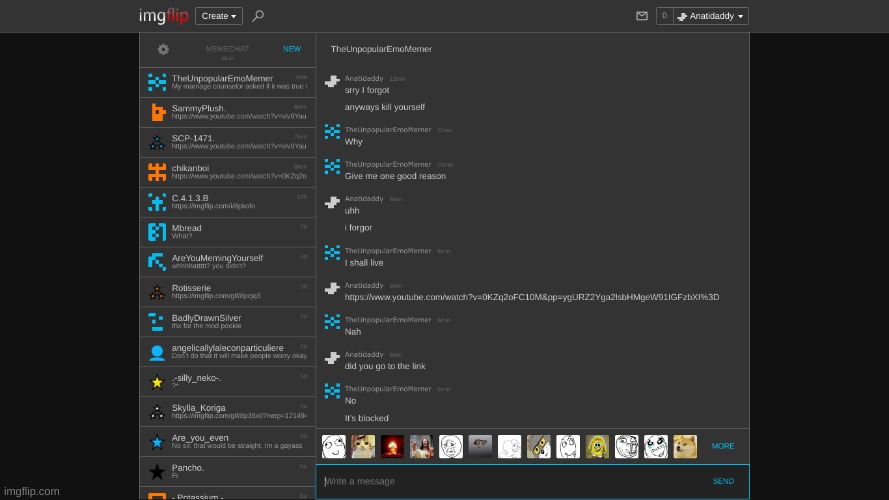Insert the nuclear explosion meme sticker
Viewport: 889px width, 500px height.
tap(392, 447)
